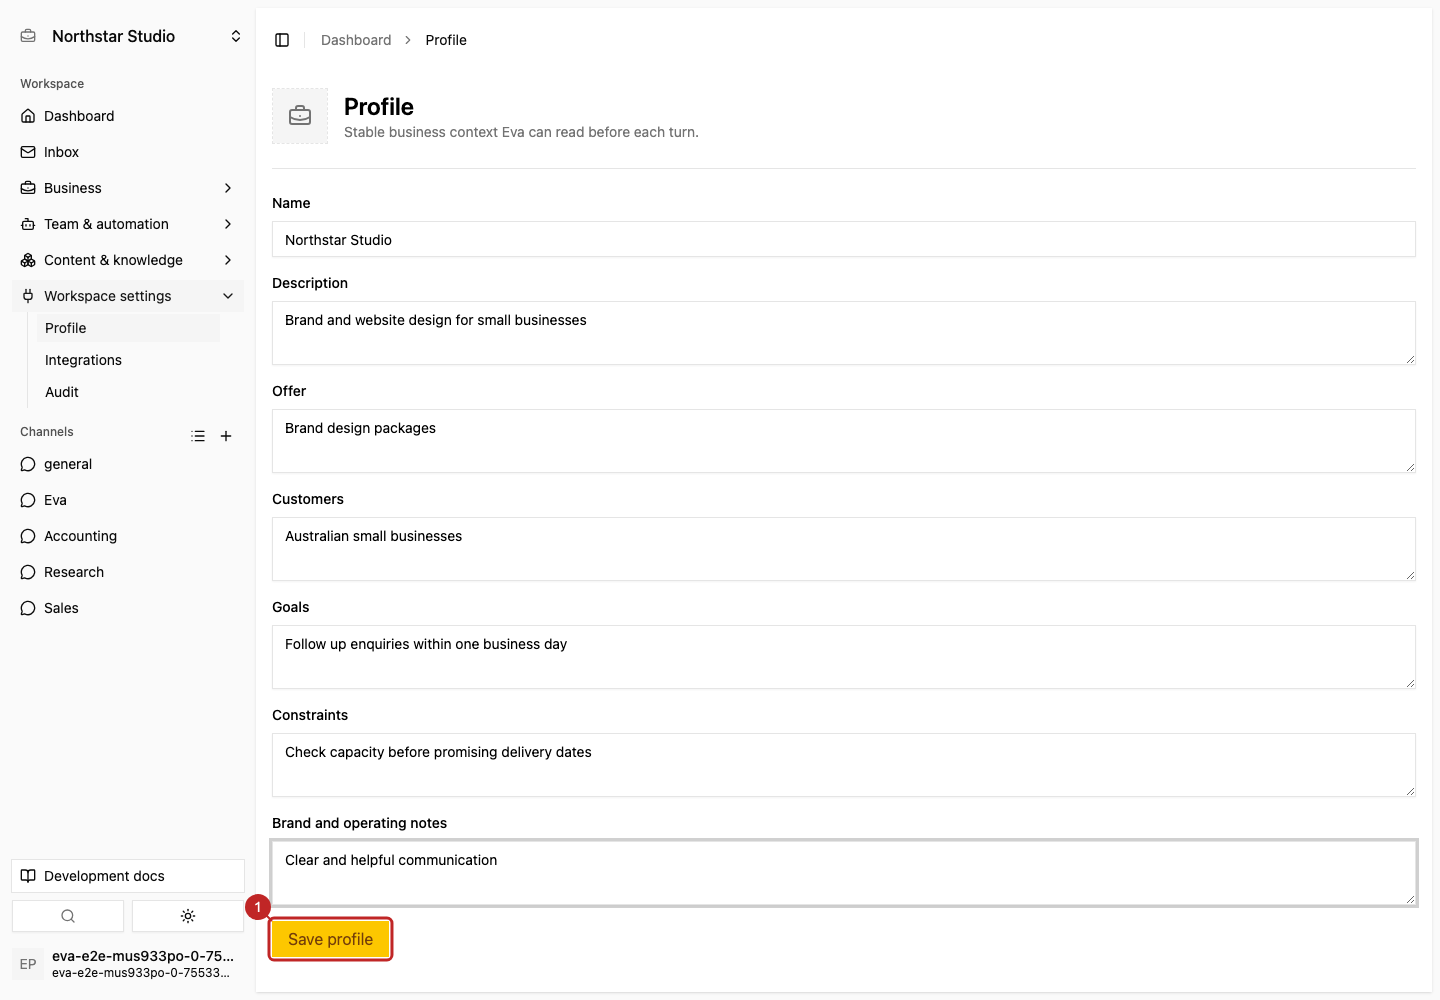Image resolution: width=1440 pixels, height=1000 pixels.
Task: Click the Accounting channel chat icon
Action: (28, 536)
